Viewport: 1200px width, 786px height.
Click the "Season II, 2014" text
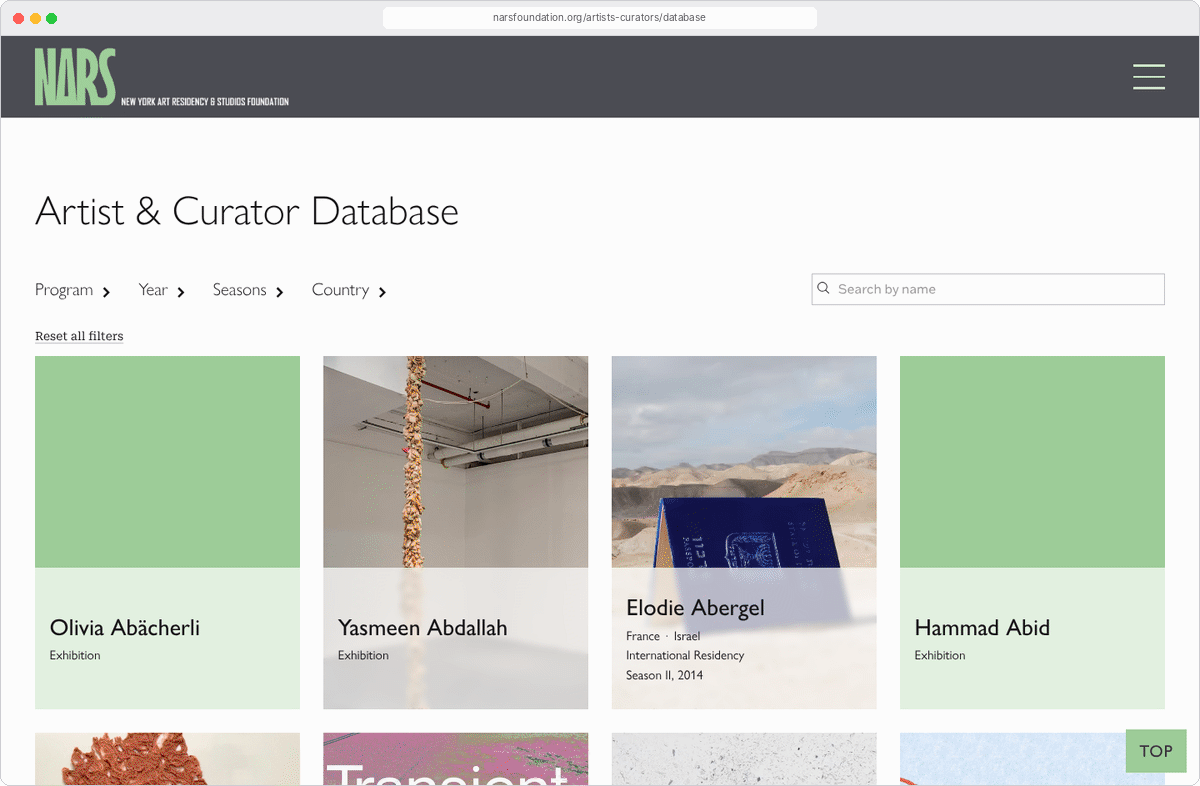pos(664,675)
